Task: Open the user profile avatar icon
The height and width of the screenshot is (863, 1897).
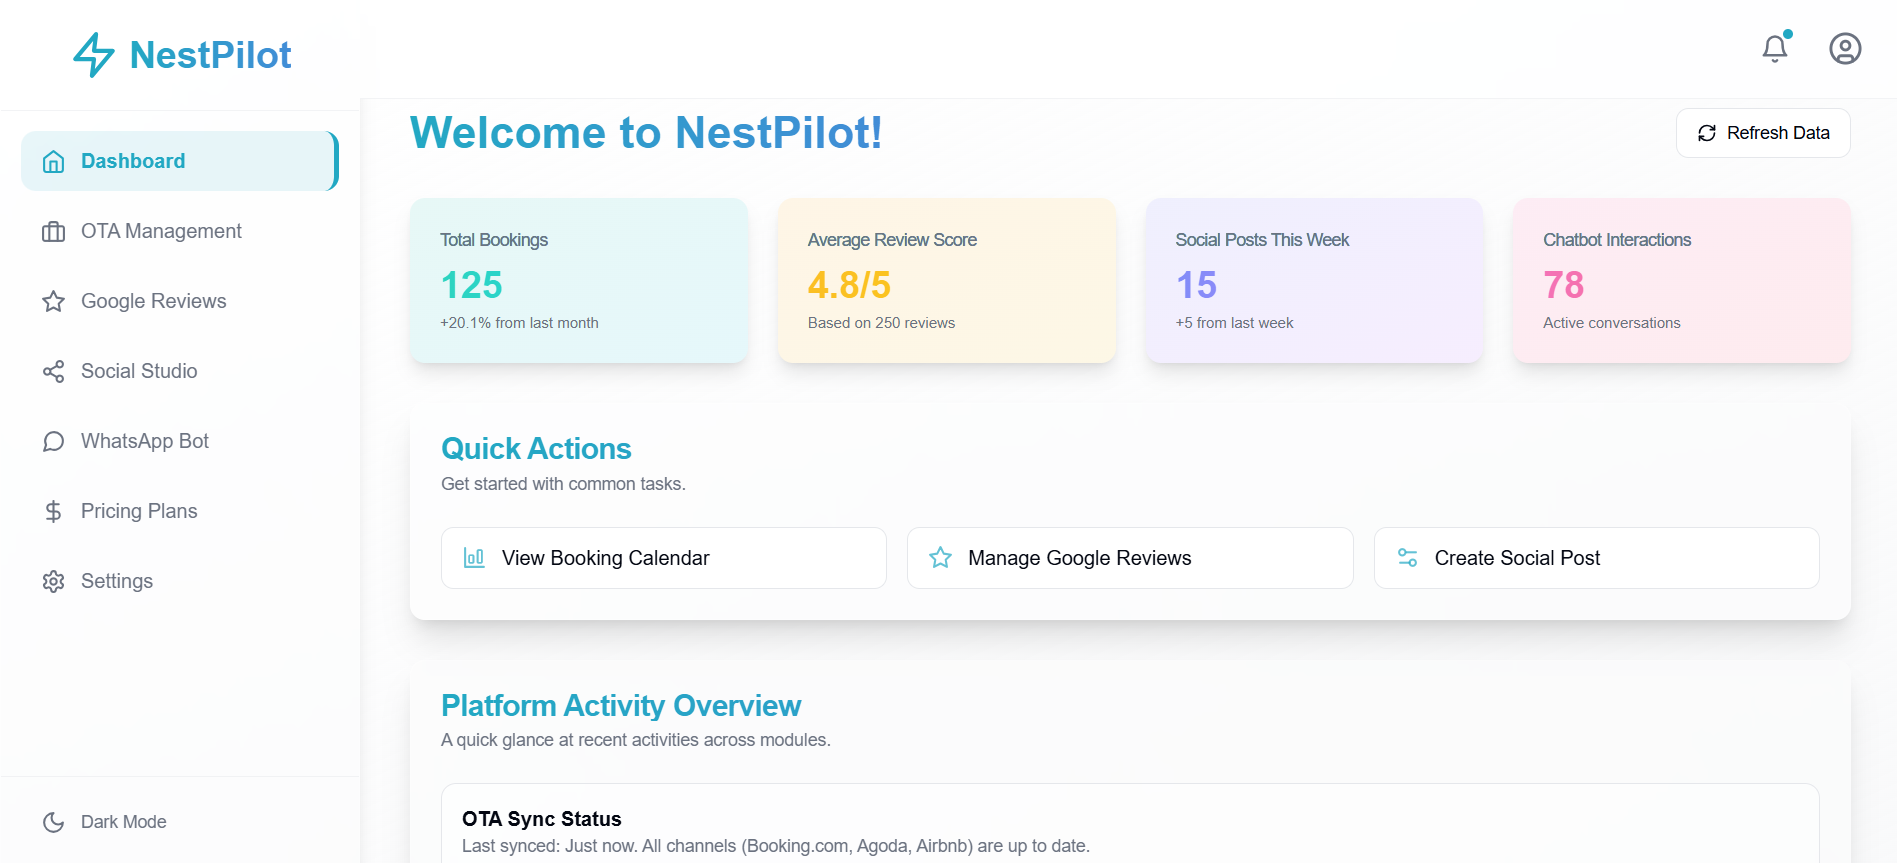Action: [x=1844, y=48]
